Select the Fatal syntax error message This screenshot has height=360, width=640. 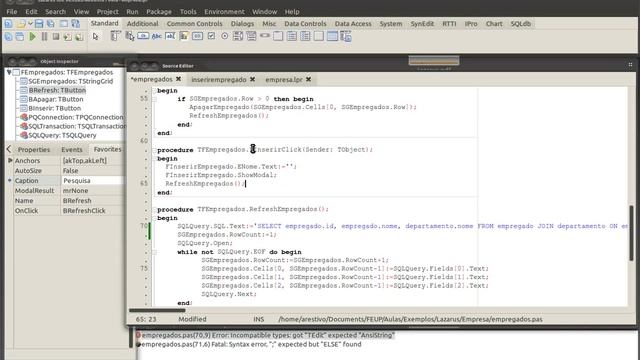pos(251,344)
